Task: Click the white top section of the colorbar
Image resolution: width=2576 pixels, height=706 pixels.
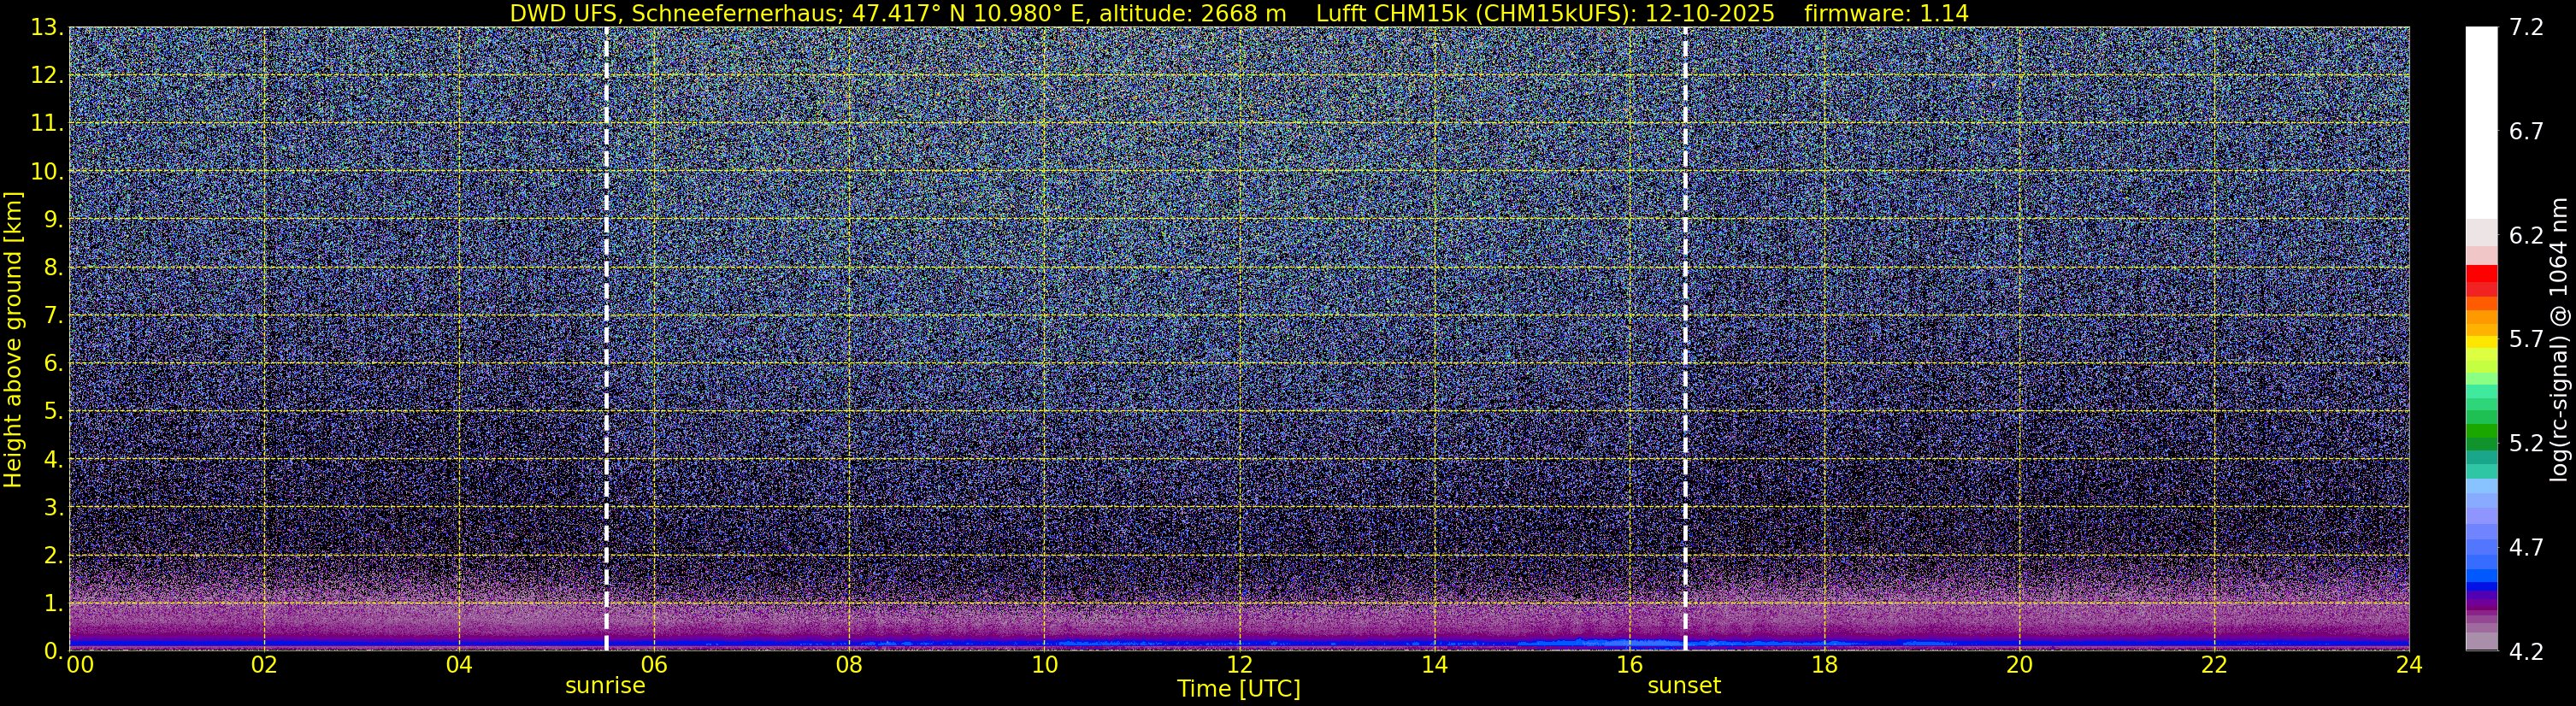Action: click(x=2481, y=122)
